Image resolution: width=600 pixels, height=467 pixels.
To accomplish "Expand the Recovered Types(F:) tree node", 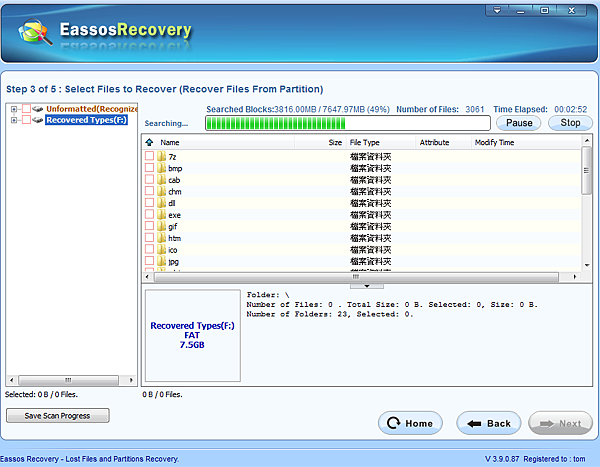I will [x=14, y=120].
